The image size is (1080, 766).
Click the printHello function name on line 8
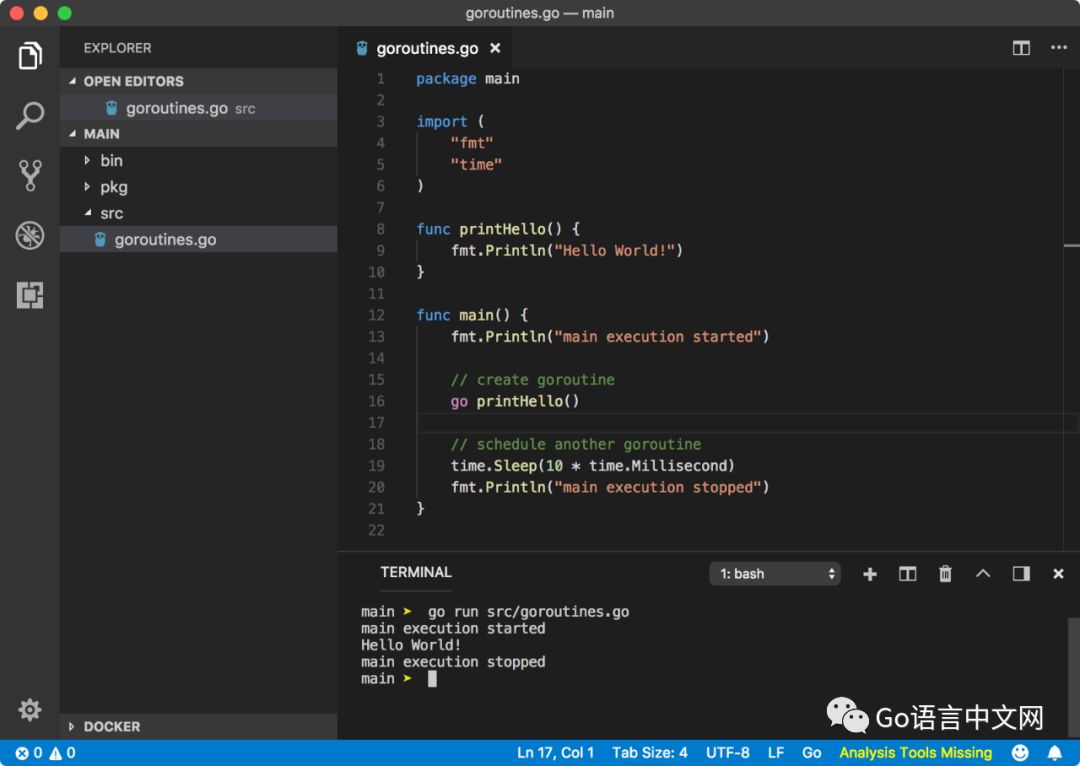(501, 229)
